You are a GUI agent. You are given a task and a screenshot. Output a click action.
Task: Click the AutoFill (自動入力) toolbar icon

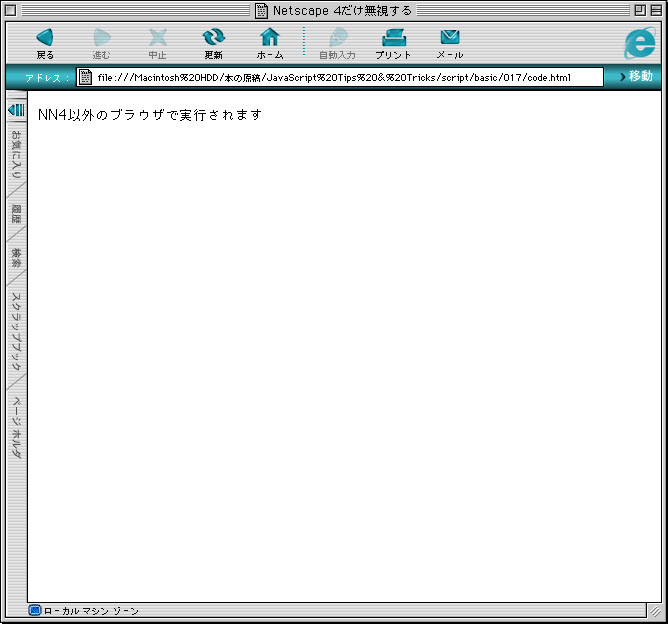coord(336,39)
